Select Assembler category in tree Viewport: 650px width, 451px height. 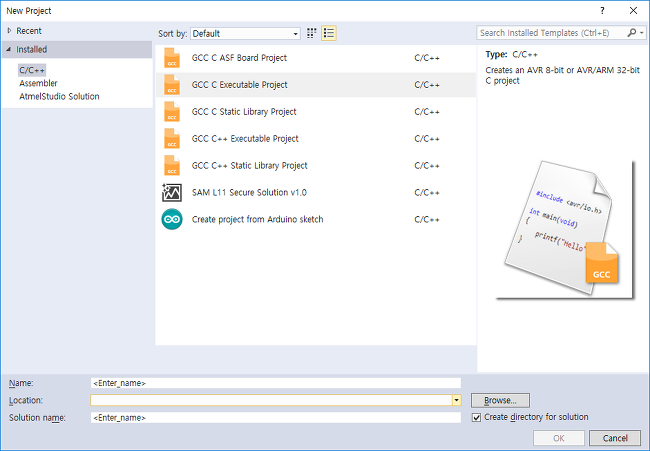38,83
